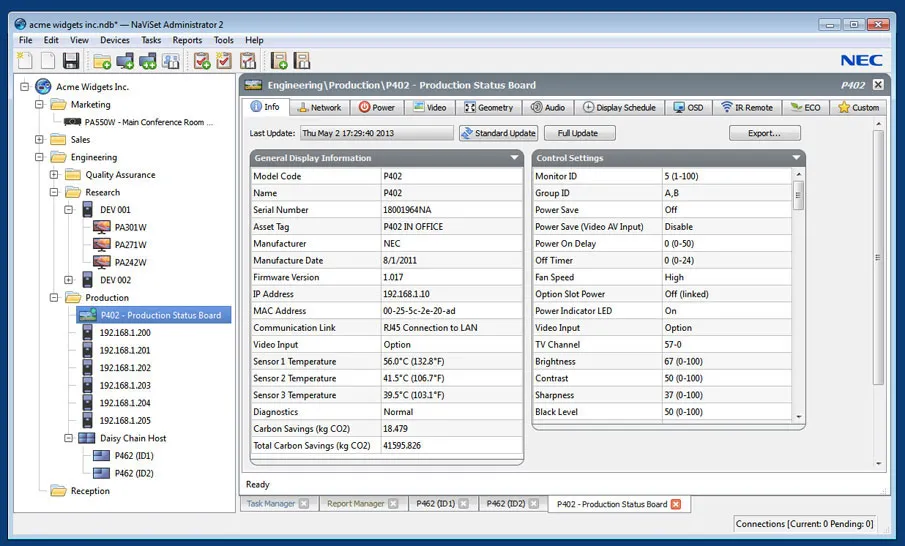Collapse the Engineering folder
The width and height of the screenshot is (905, 546).
tap(39, 157)
